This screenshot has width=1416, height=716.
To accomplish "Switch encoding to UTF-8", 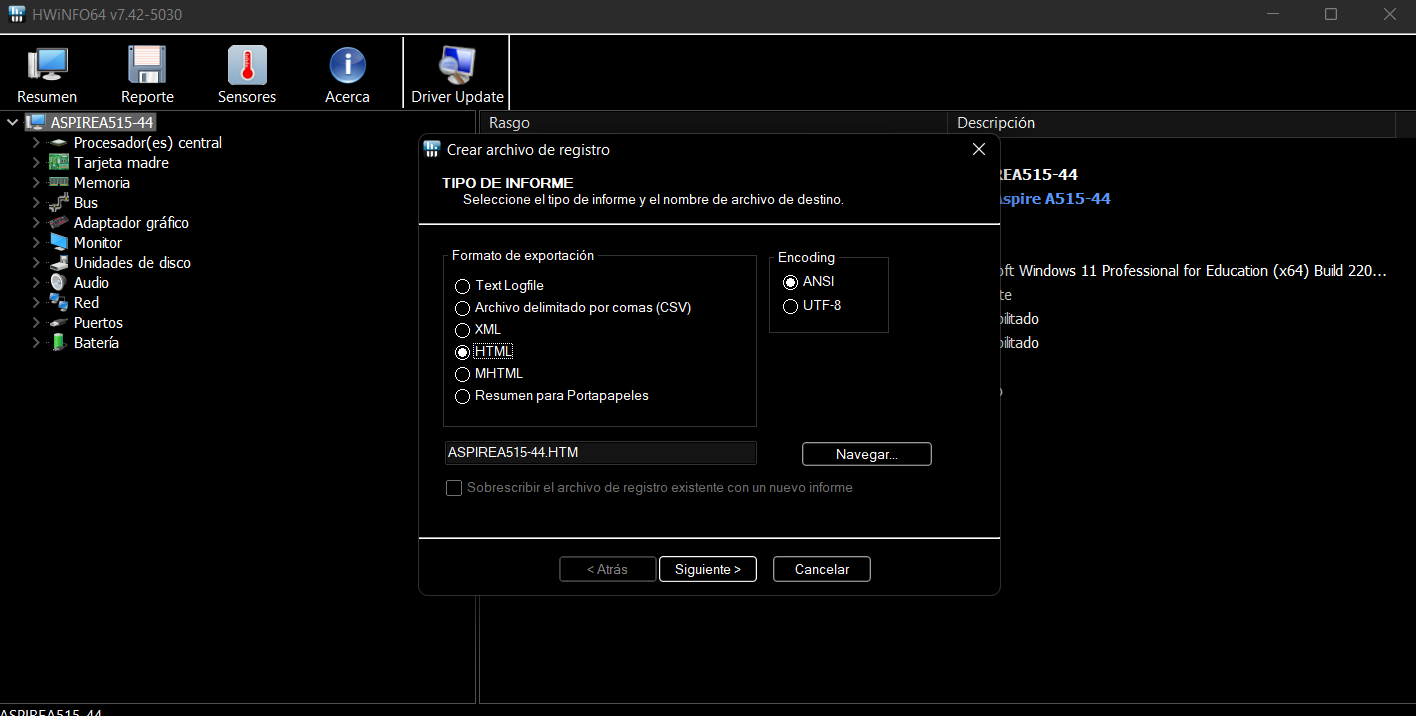I will [791, 307].
